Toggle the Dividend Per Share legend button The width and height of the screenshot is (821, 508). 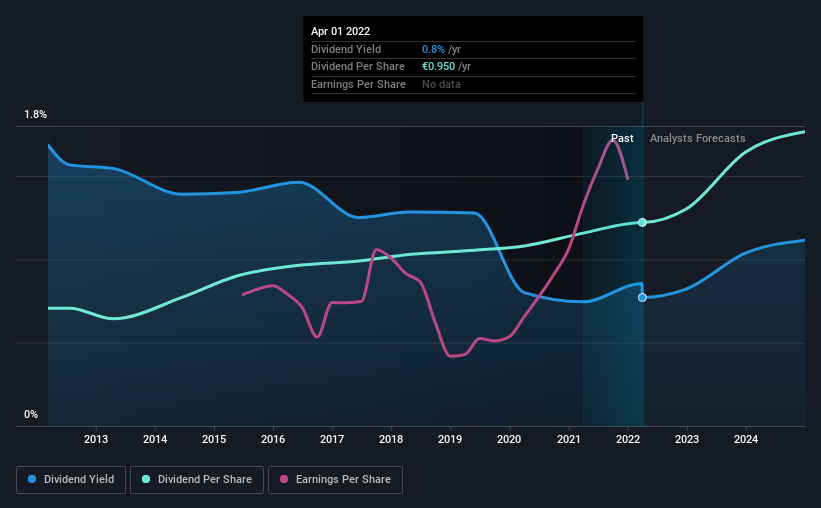pyautogui.click(x=197, y=480)
